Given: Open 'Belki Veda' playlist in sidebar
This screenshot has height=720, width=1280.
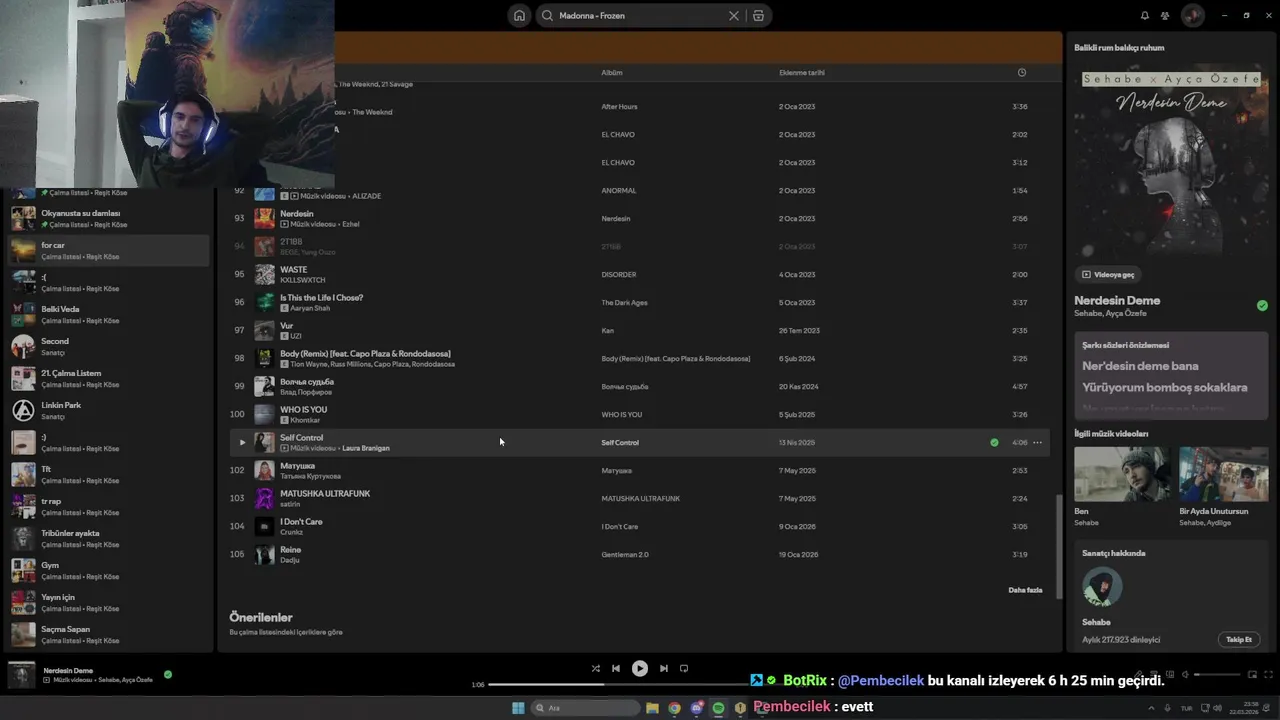Looking at the screenshot, I should 109,314.
